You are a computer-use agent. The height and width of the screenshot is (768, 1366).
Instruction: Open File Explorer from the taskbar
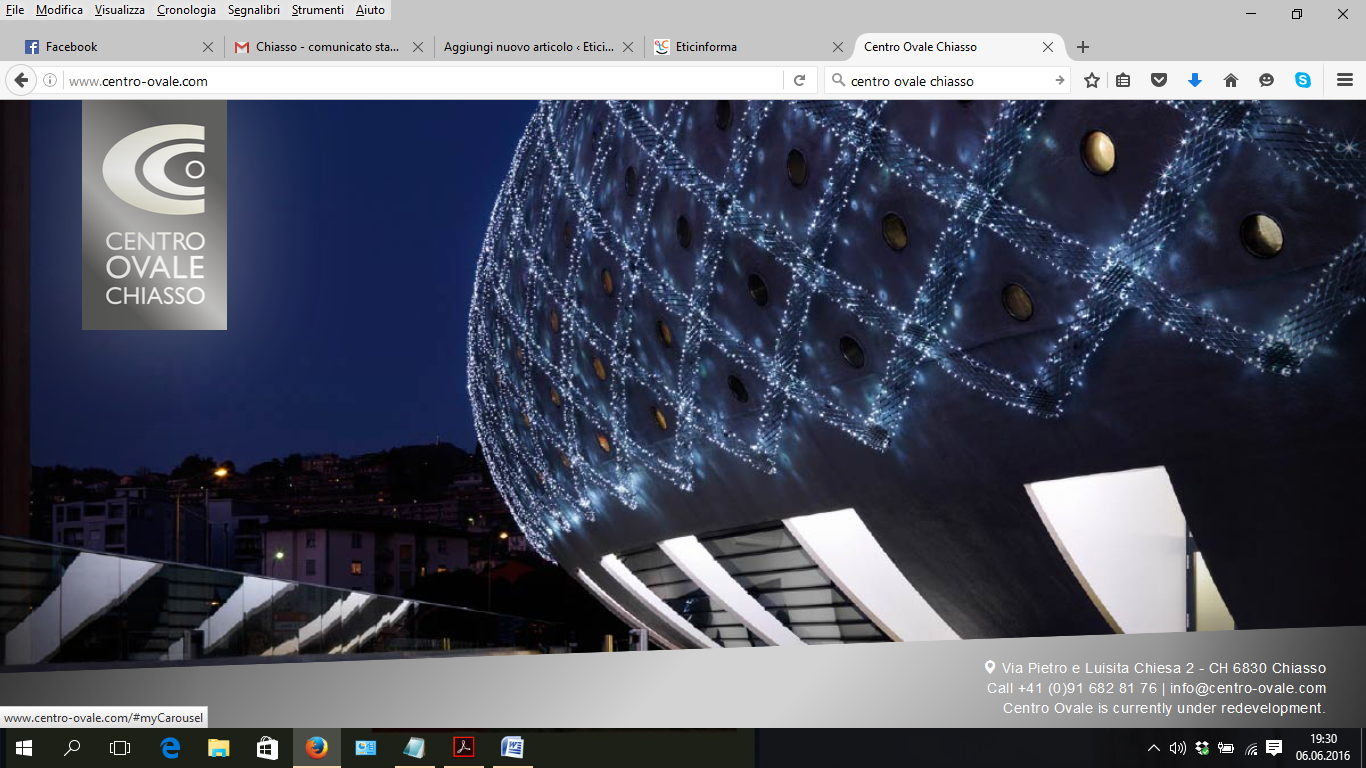point(219,748)
